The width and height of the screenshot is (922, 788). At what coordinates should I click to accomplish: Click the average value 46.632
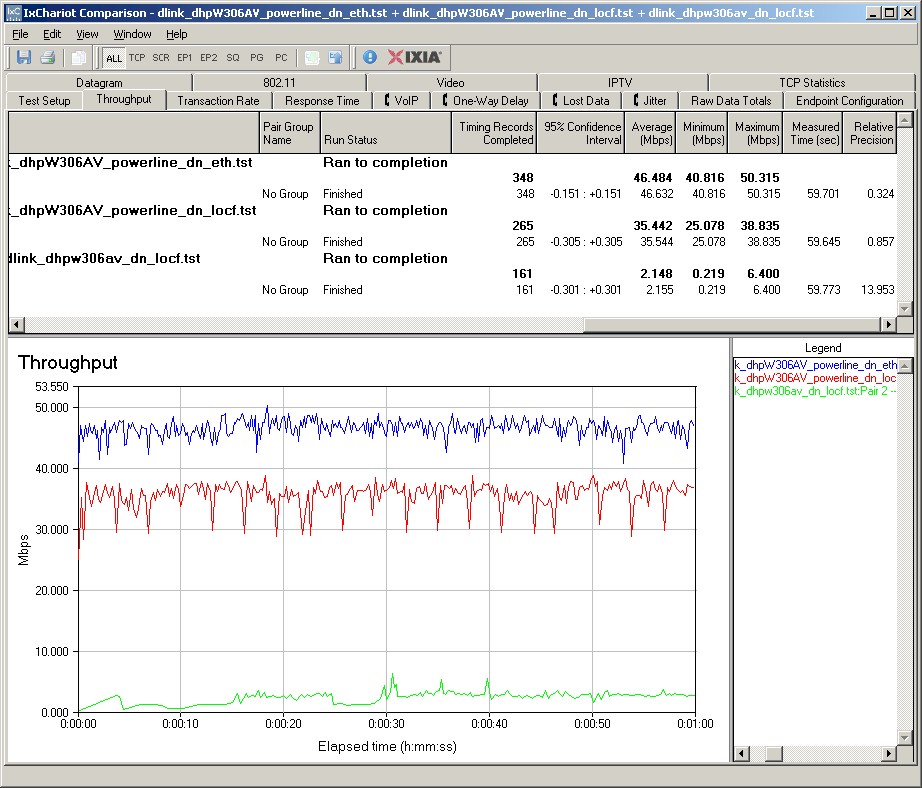pos(657,194)
